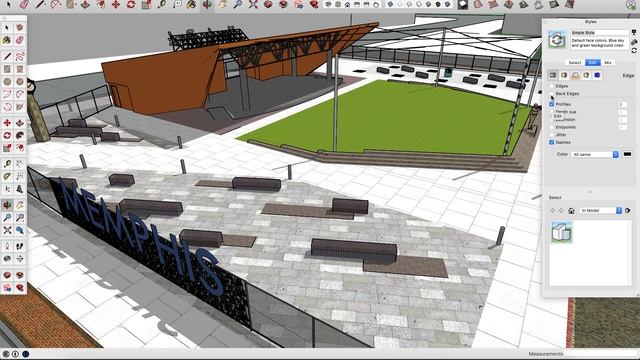
Task: Click Update style refresh icon in Styles
Action: pos(634,51)
